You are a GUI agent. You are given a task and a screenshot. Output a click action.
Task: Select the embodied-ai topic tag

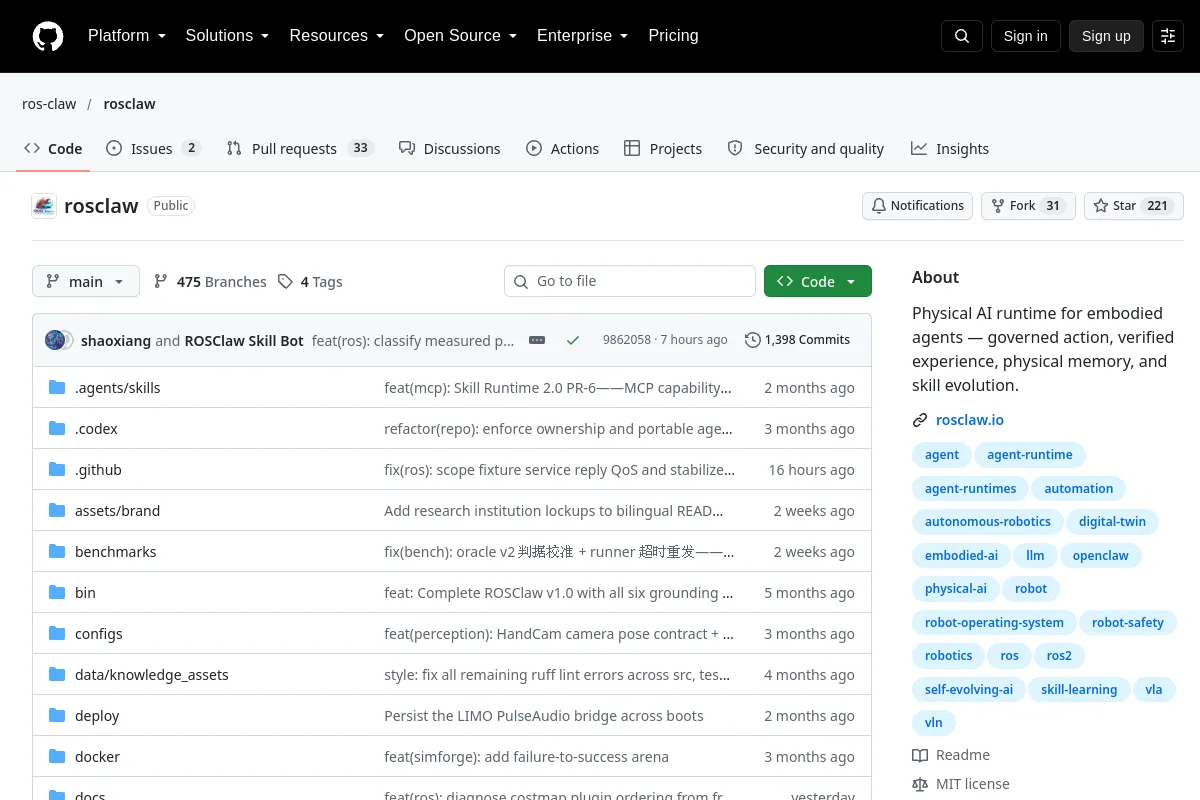(x=961, y=556)
